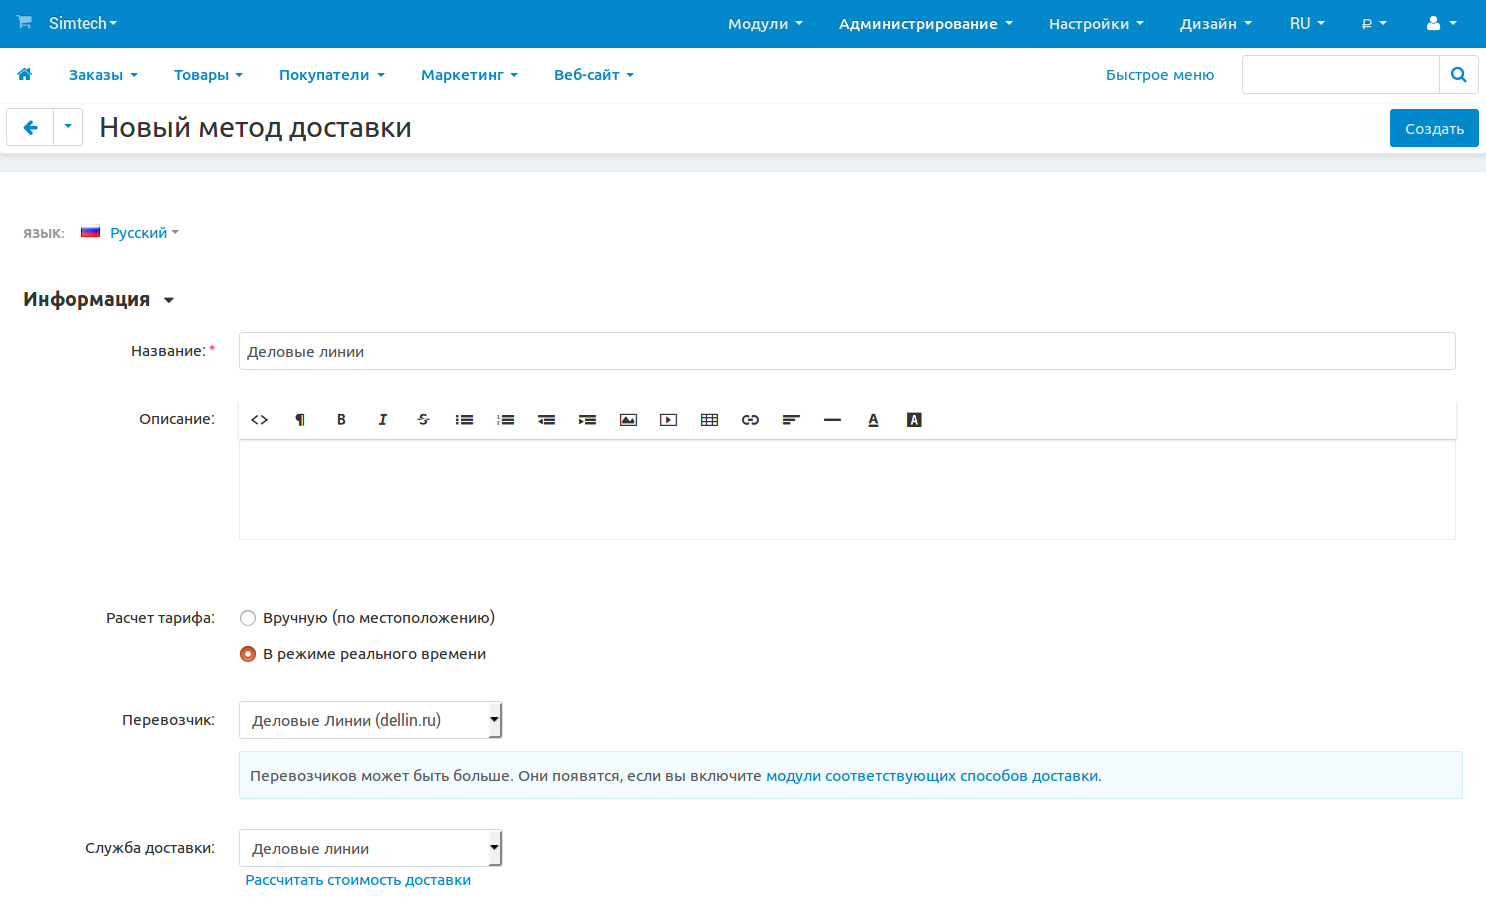Open the delivery service dropdown

point(370,848)
